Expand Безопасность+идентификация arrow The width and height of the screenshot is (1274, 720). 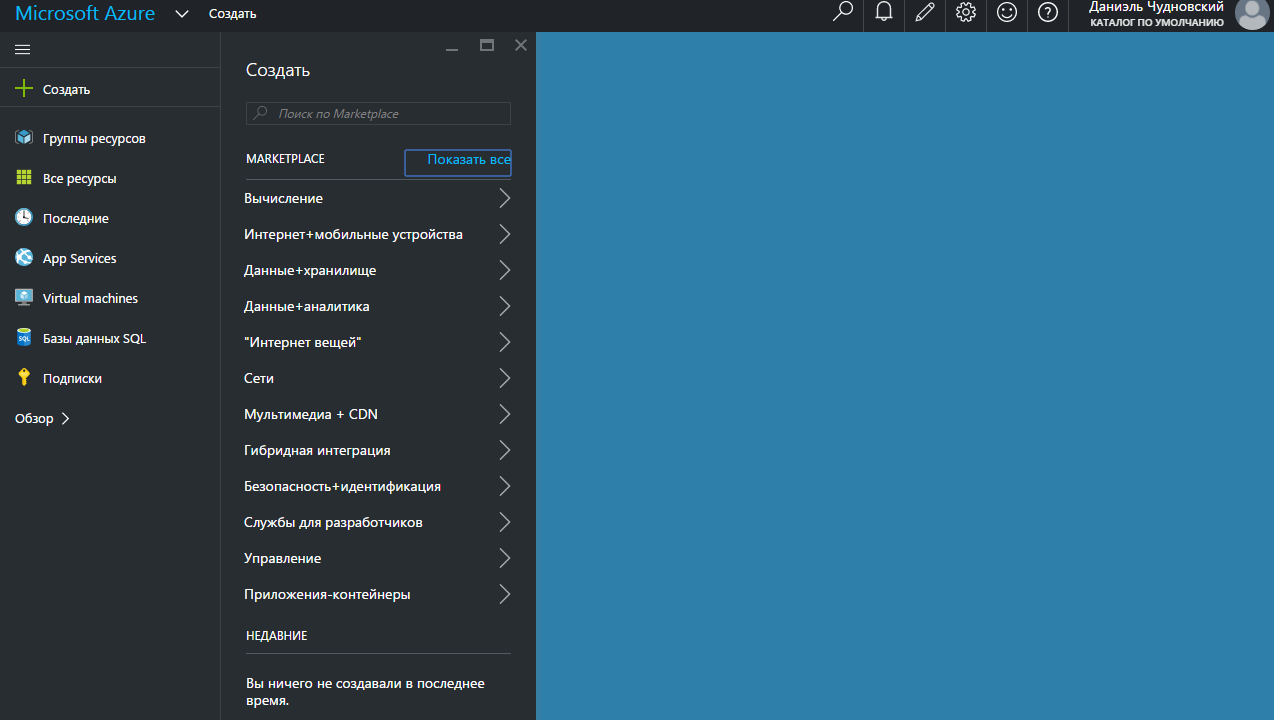point(505,486)
